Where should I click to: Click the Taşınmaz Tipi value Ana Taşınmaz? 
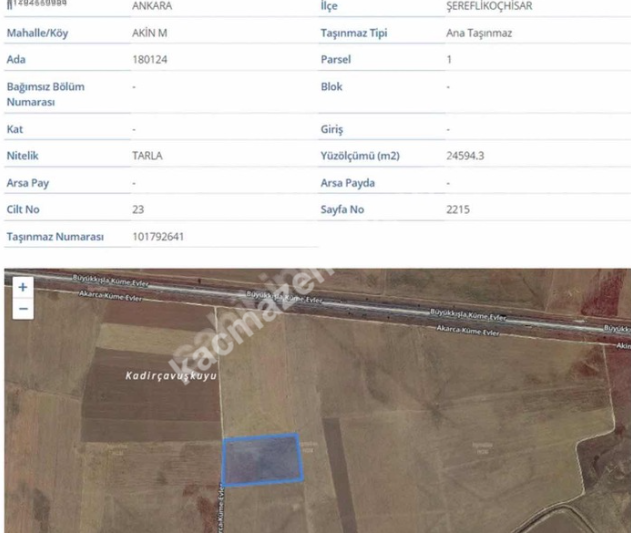click(479, 33)
